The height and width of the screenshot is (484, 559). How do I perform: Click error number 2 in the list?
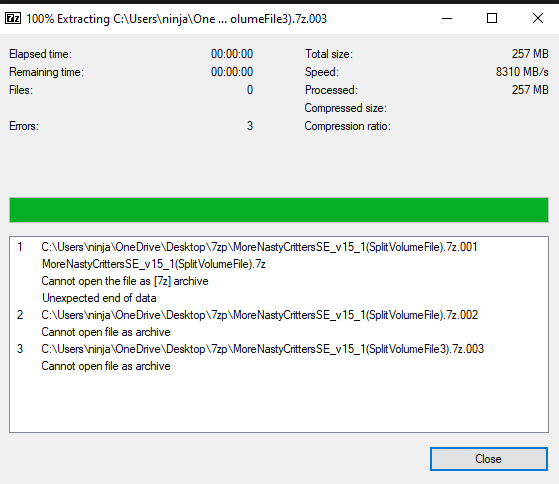(20, 315)
